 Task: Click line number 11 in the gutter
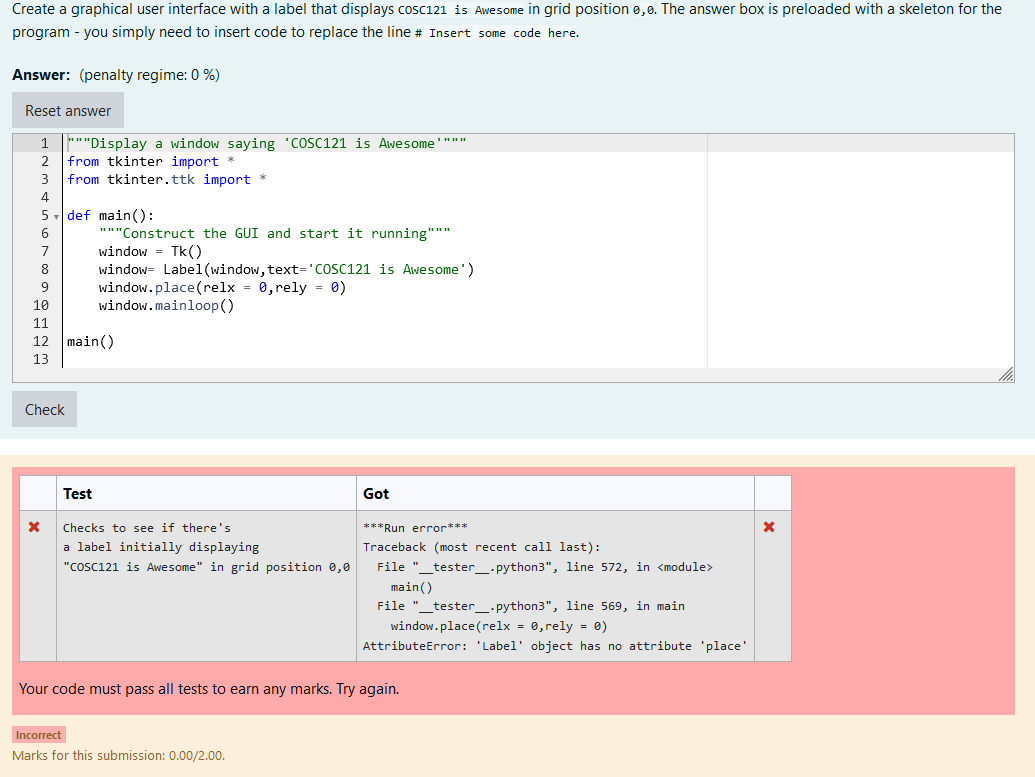(x=41, y=323)
